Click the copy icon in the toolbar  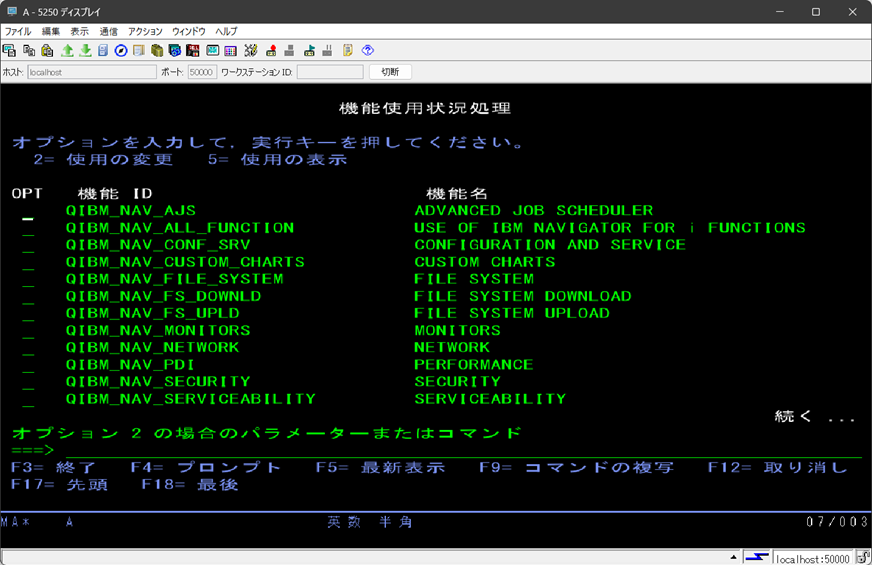pyautogui.click(x=29, y=50)
